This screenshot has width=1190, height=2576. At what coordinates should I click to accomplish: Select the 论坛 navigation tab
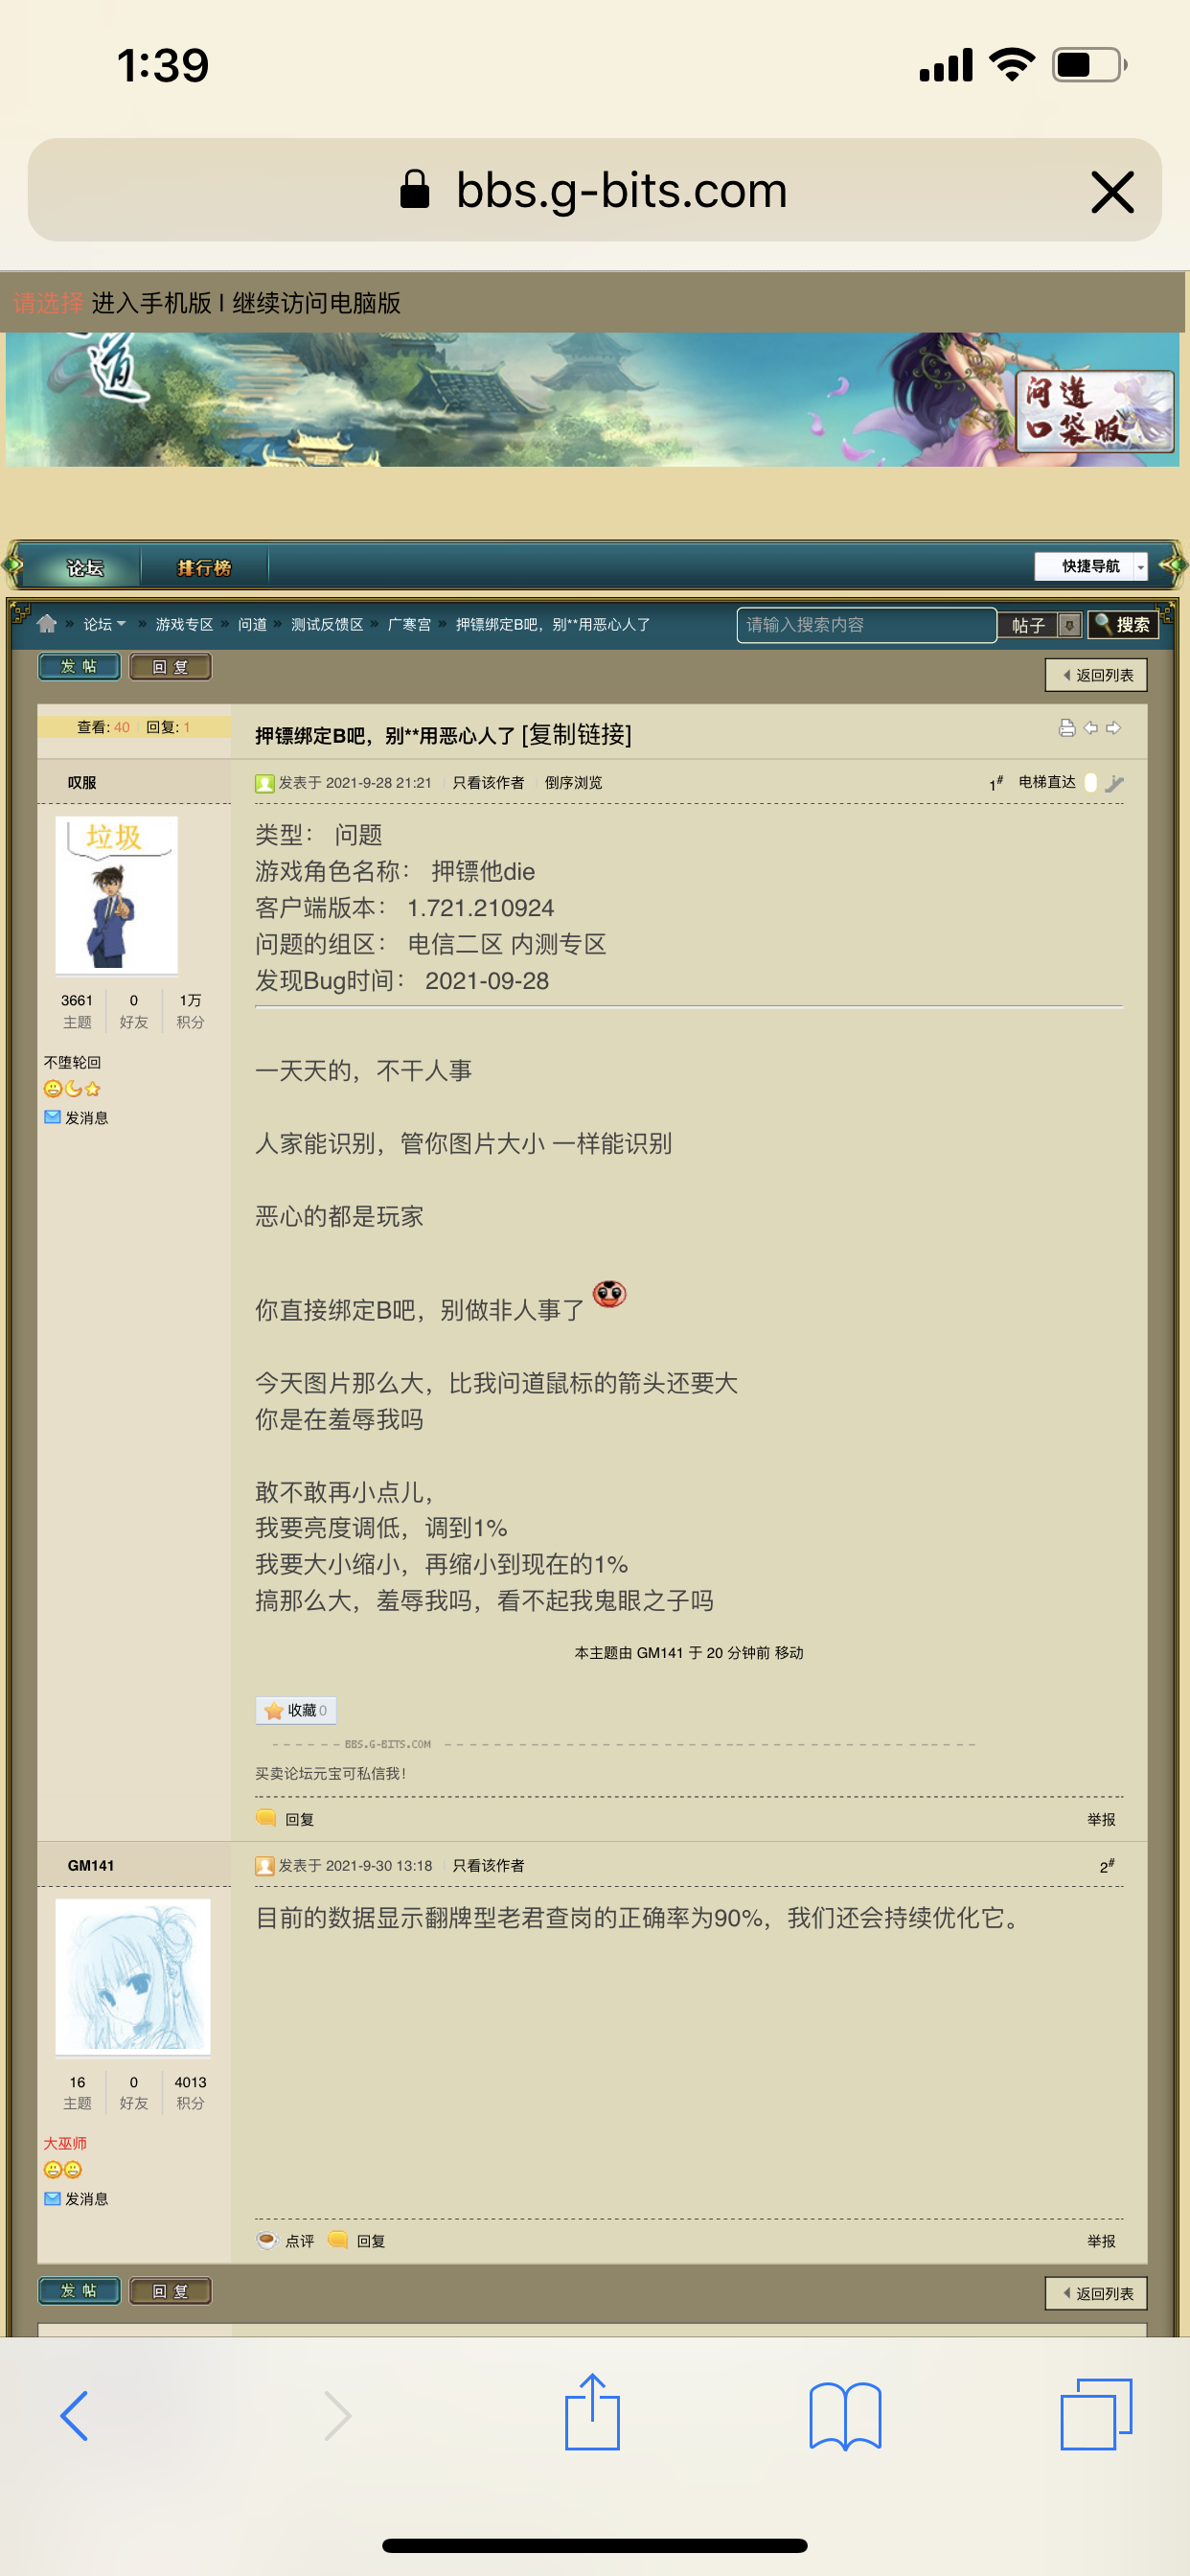pyautogui.click(x=85, y=567)
